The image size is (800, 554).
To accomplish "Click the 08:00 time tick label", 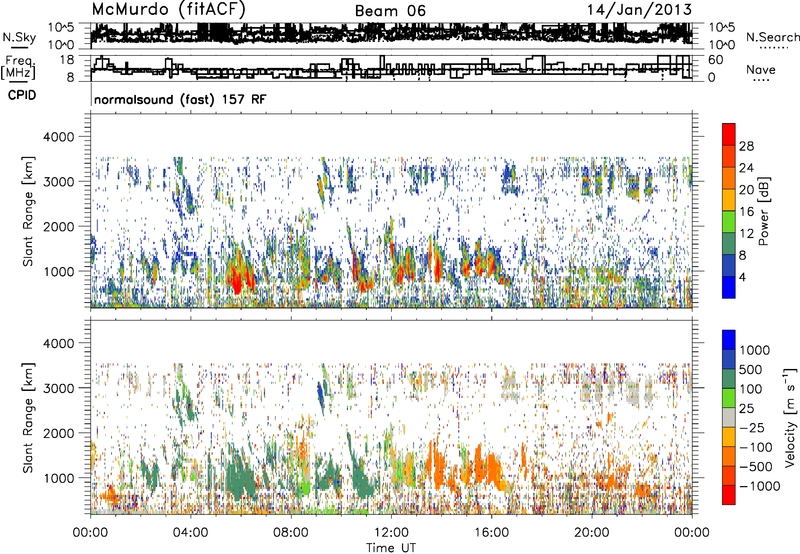I will pyautogui.click(x=290, y=533).
